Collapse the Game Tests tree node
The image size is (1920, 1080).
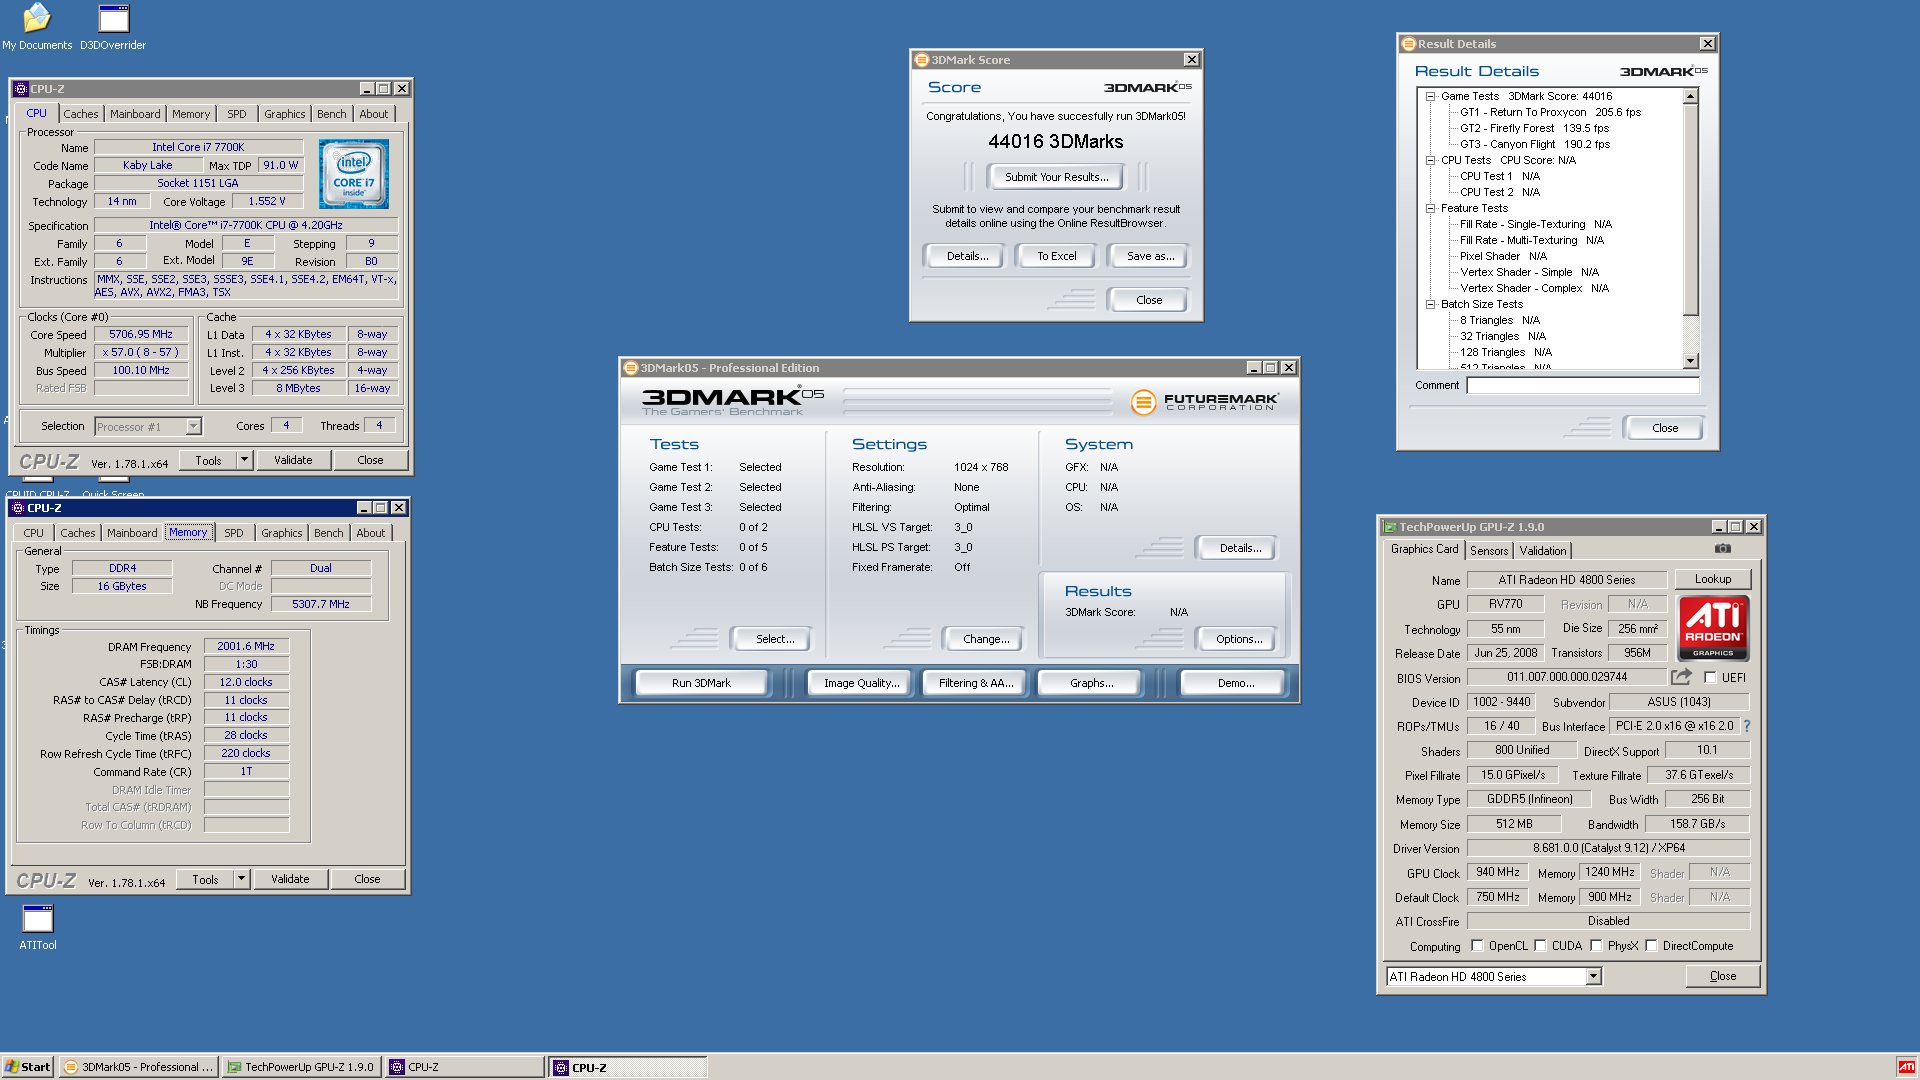(x=1430, y=97)
